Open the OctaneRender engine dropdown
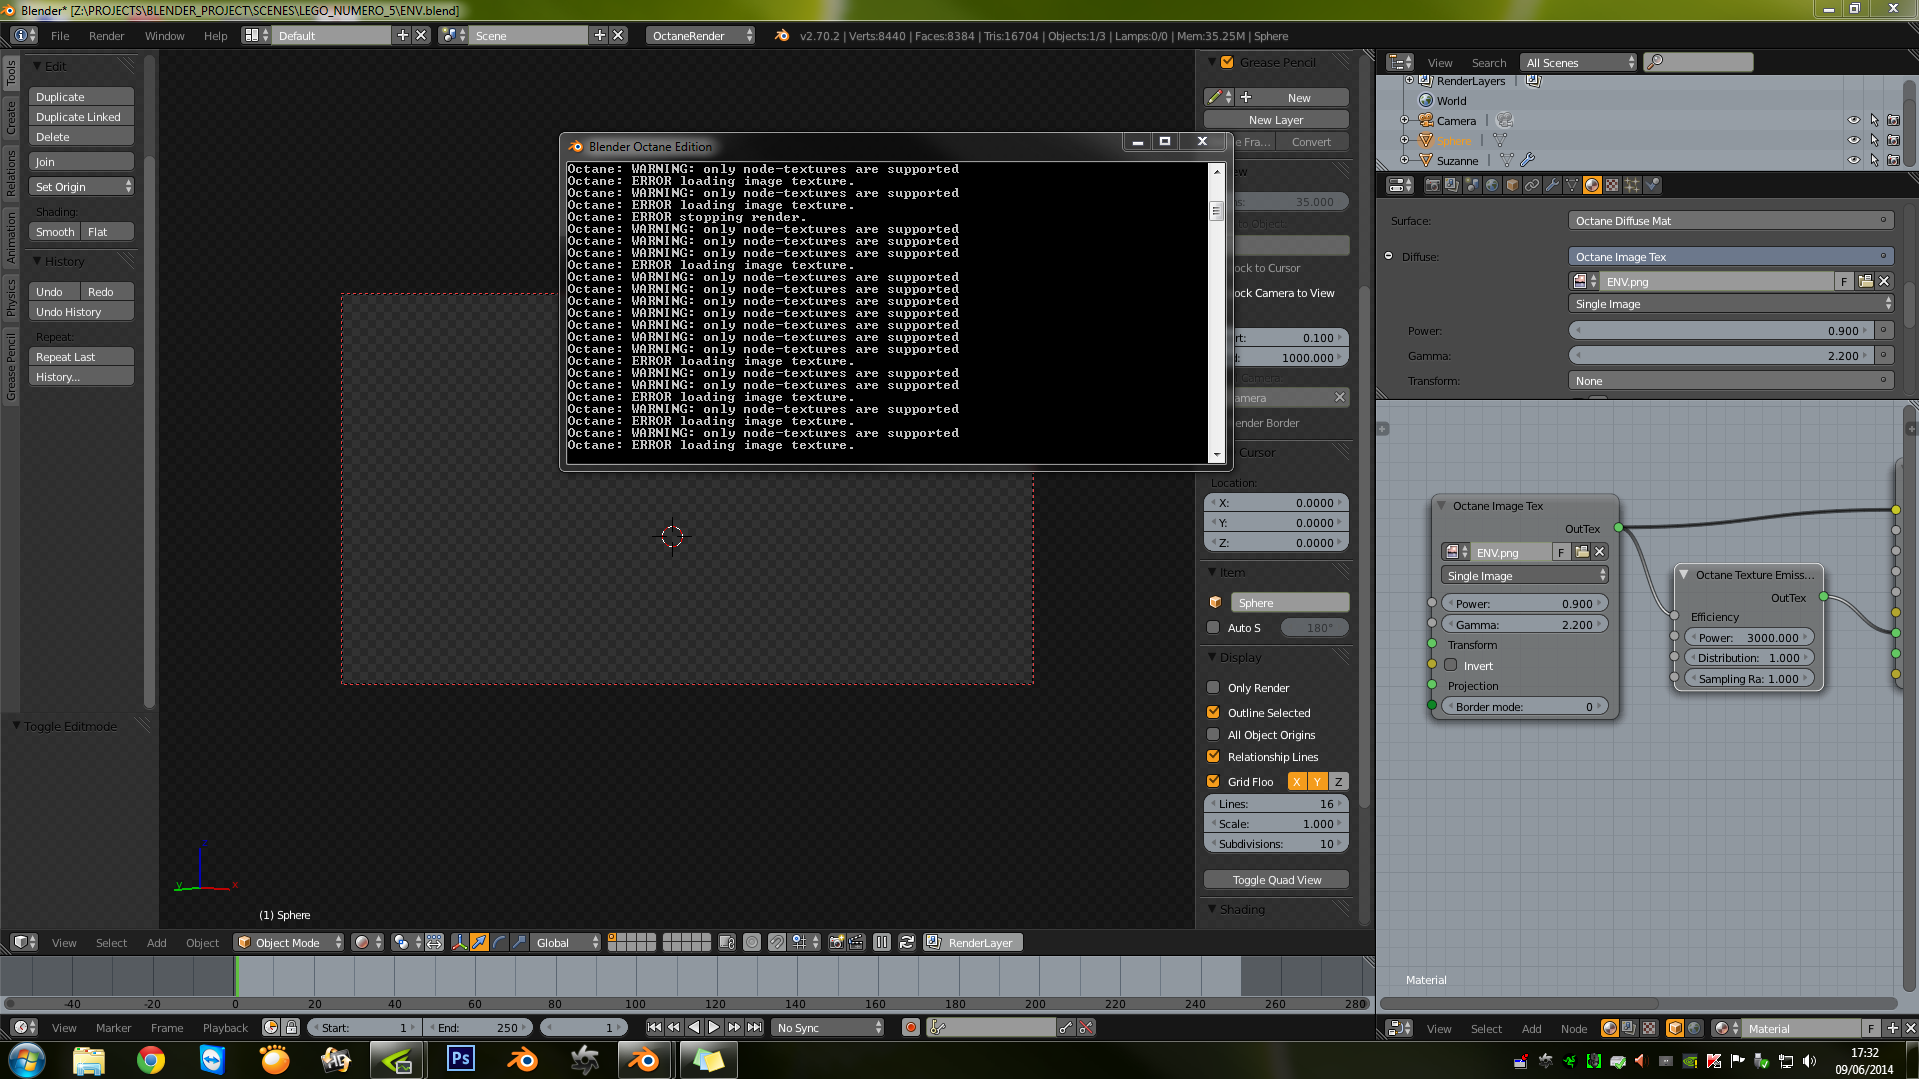The width and height of the screenshot is (1919, 1079). pyautogui.click(x=700, y=35)
